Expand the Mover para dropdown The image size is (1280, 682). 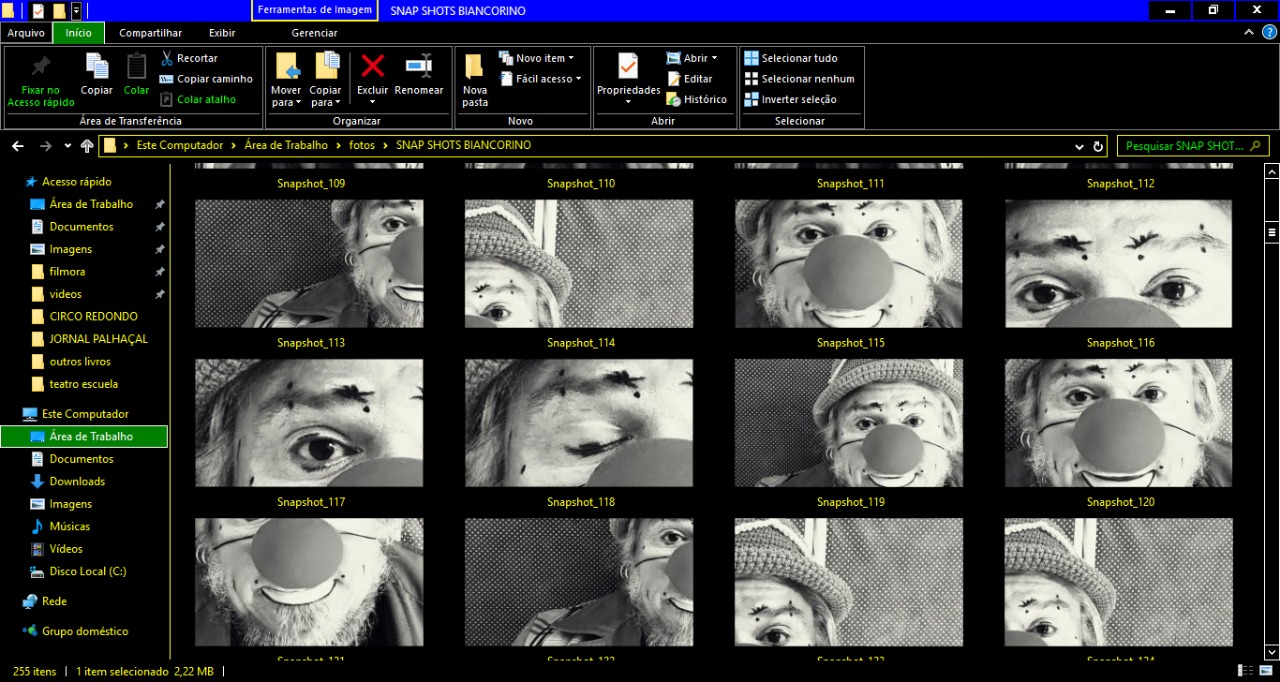pyautogui.click(x=286, y=102)
